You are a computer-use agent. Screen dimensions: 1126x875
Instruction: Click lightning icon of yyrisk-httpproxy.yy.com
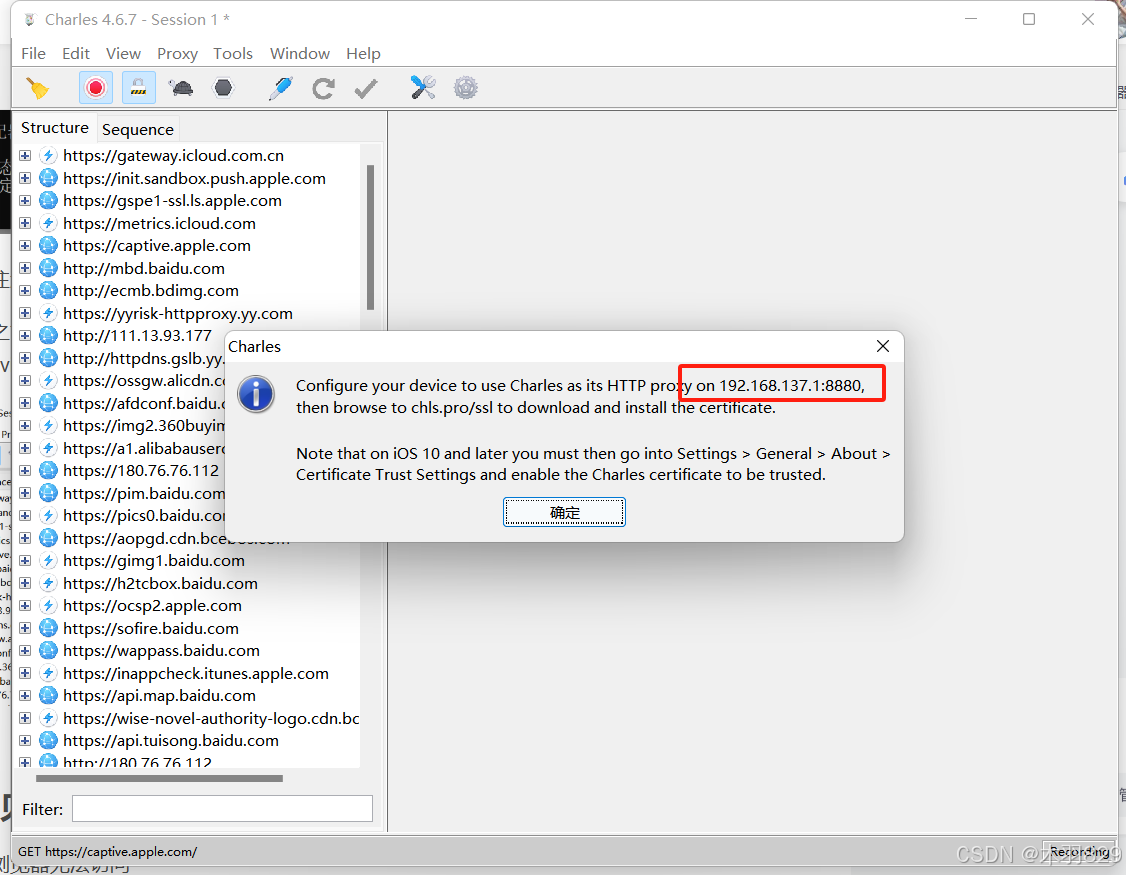[x=48, y=313]
